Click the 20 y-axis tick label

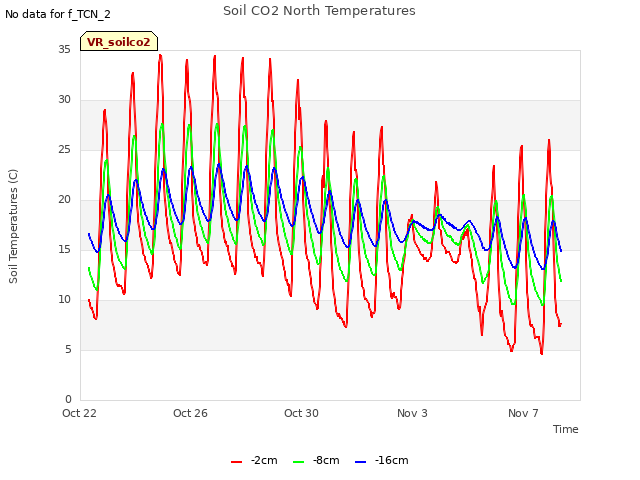[64, 200]
